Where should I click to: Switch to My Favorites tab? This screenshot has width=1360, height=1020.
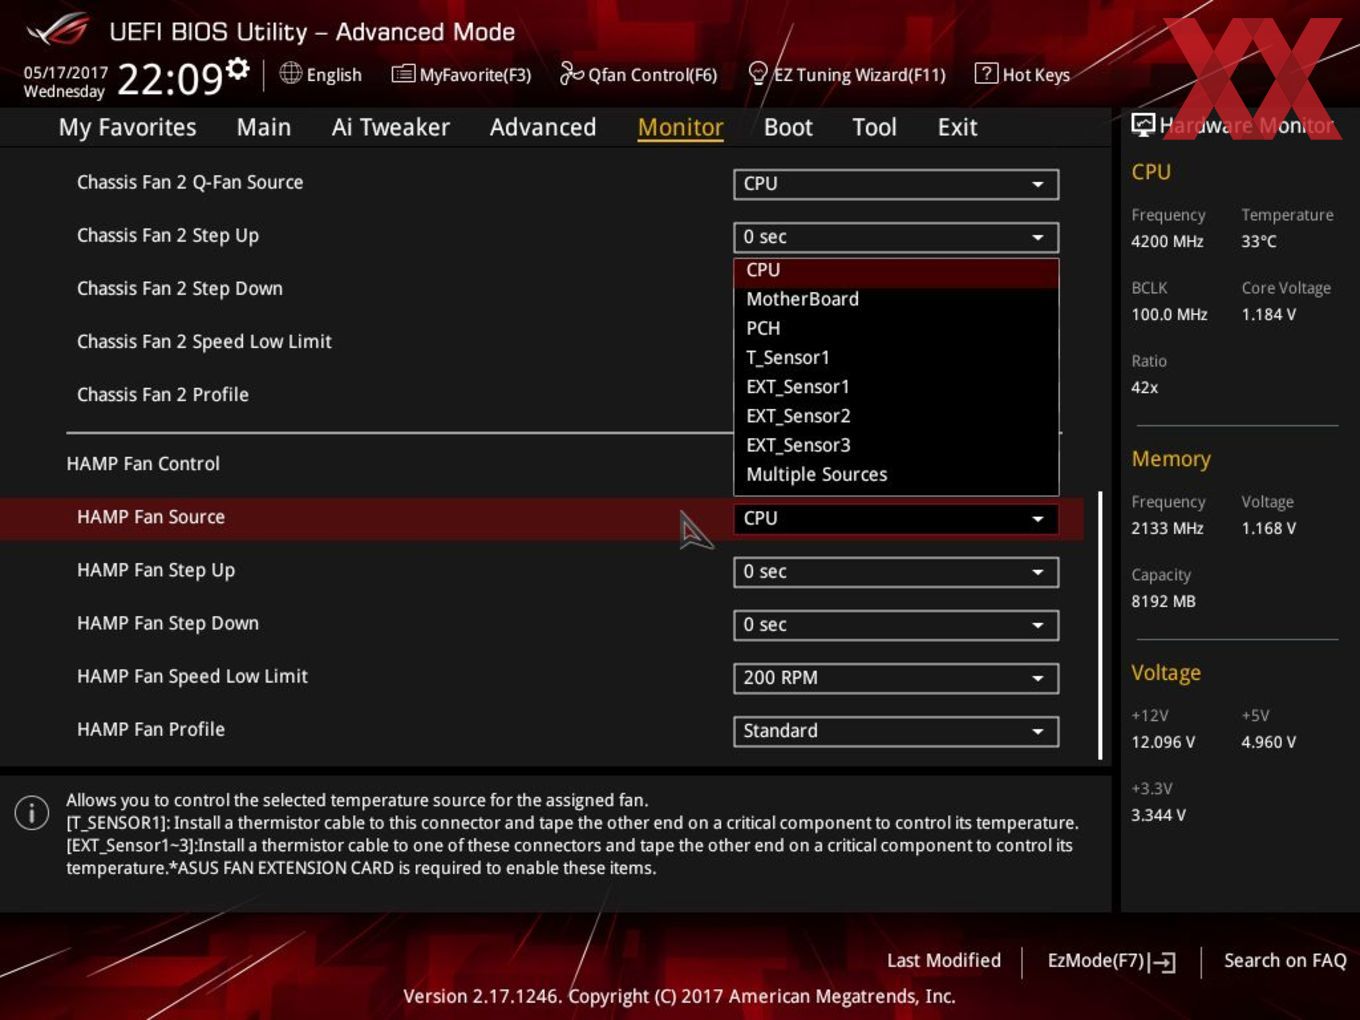(x=127, y=127)
